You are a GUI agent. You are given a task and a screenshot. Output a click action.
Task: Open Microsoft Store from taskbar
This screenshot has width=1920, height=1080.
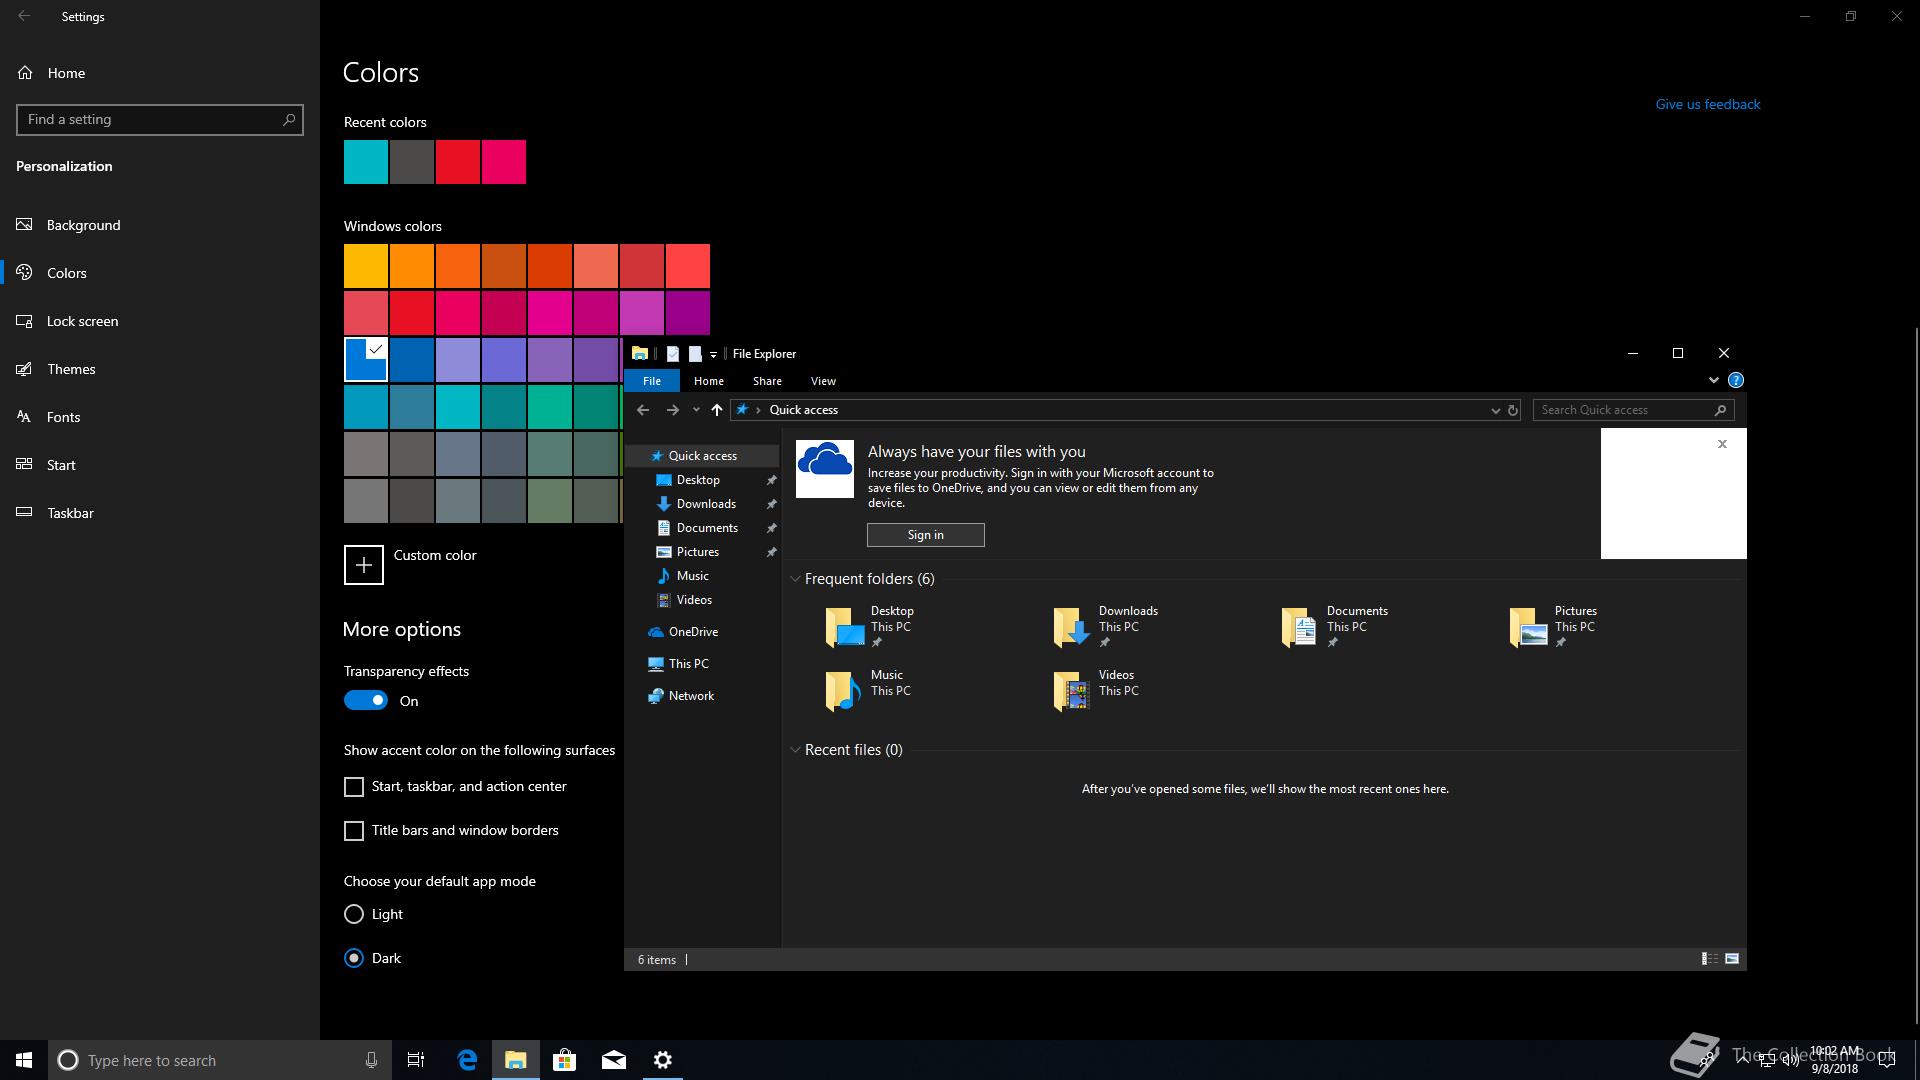565,1060
